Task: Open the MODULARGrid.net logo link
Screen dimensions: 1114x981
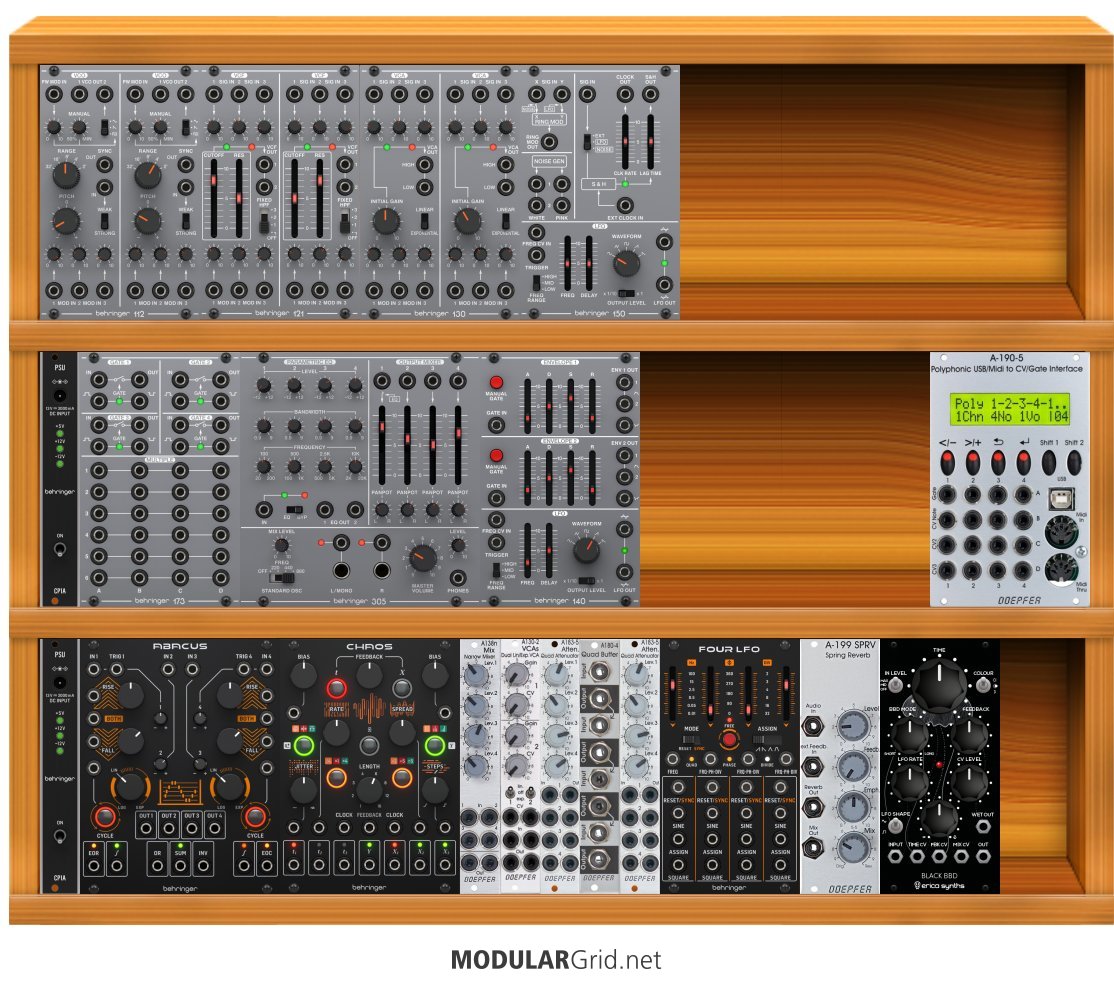Action: pyautogui.click(x=556, y=960)
